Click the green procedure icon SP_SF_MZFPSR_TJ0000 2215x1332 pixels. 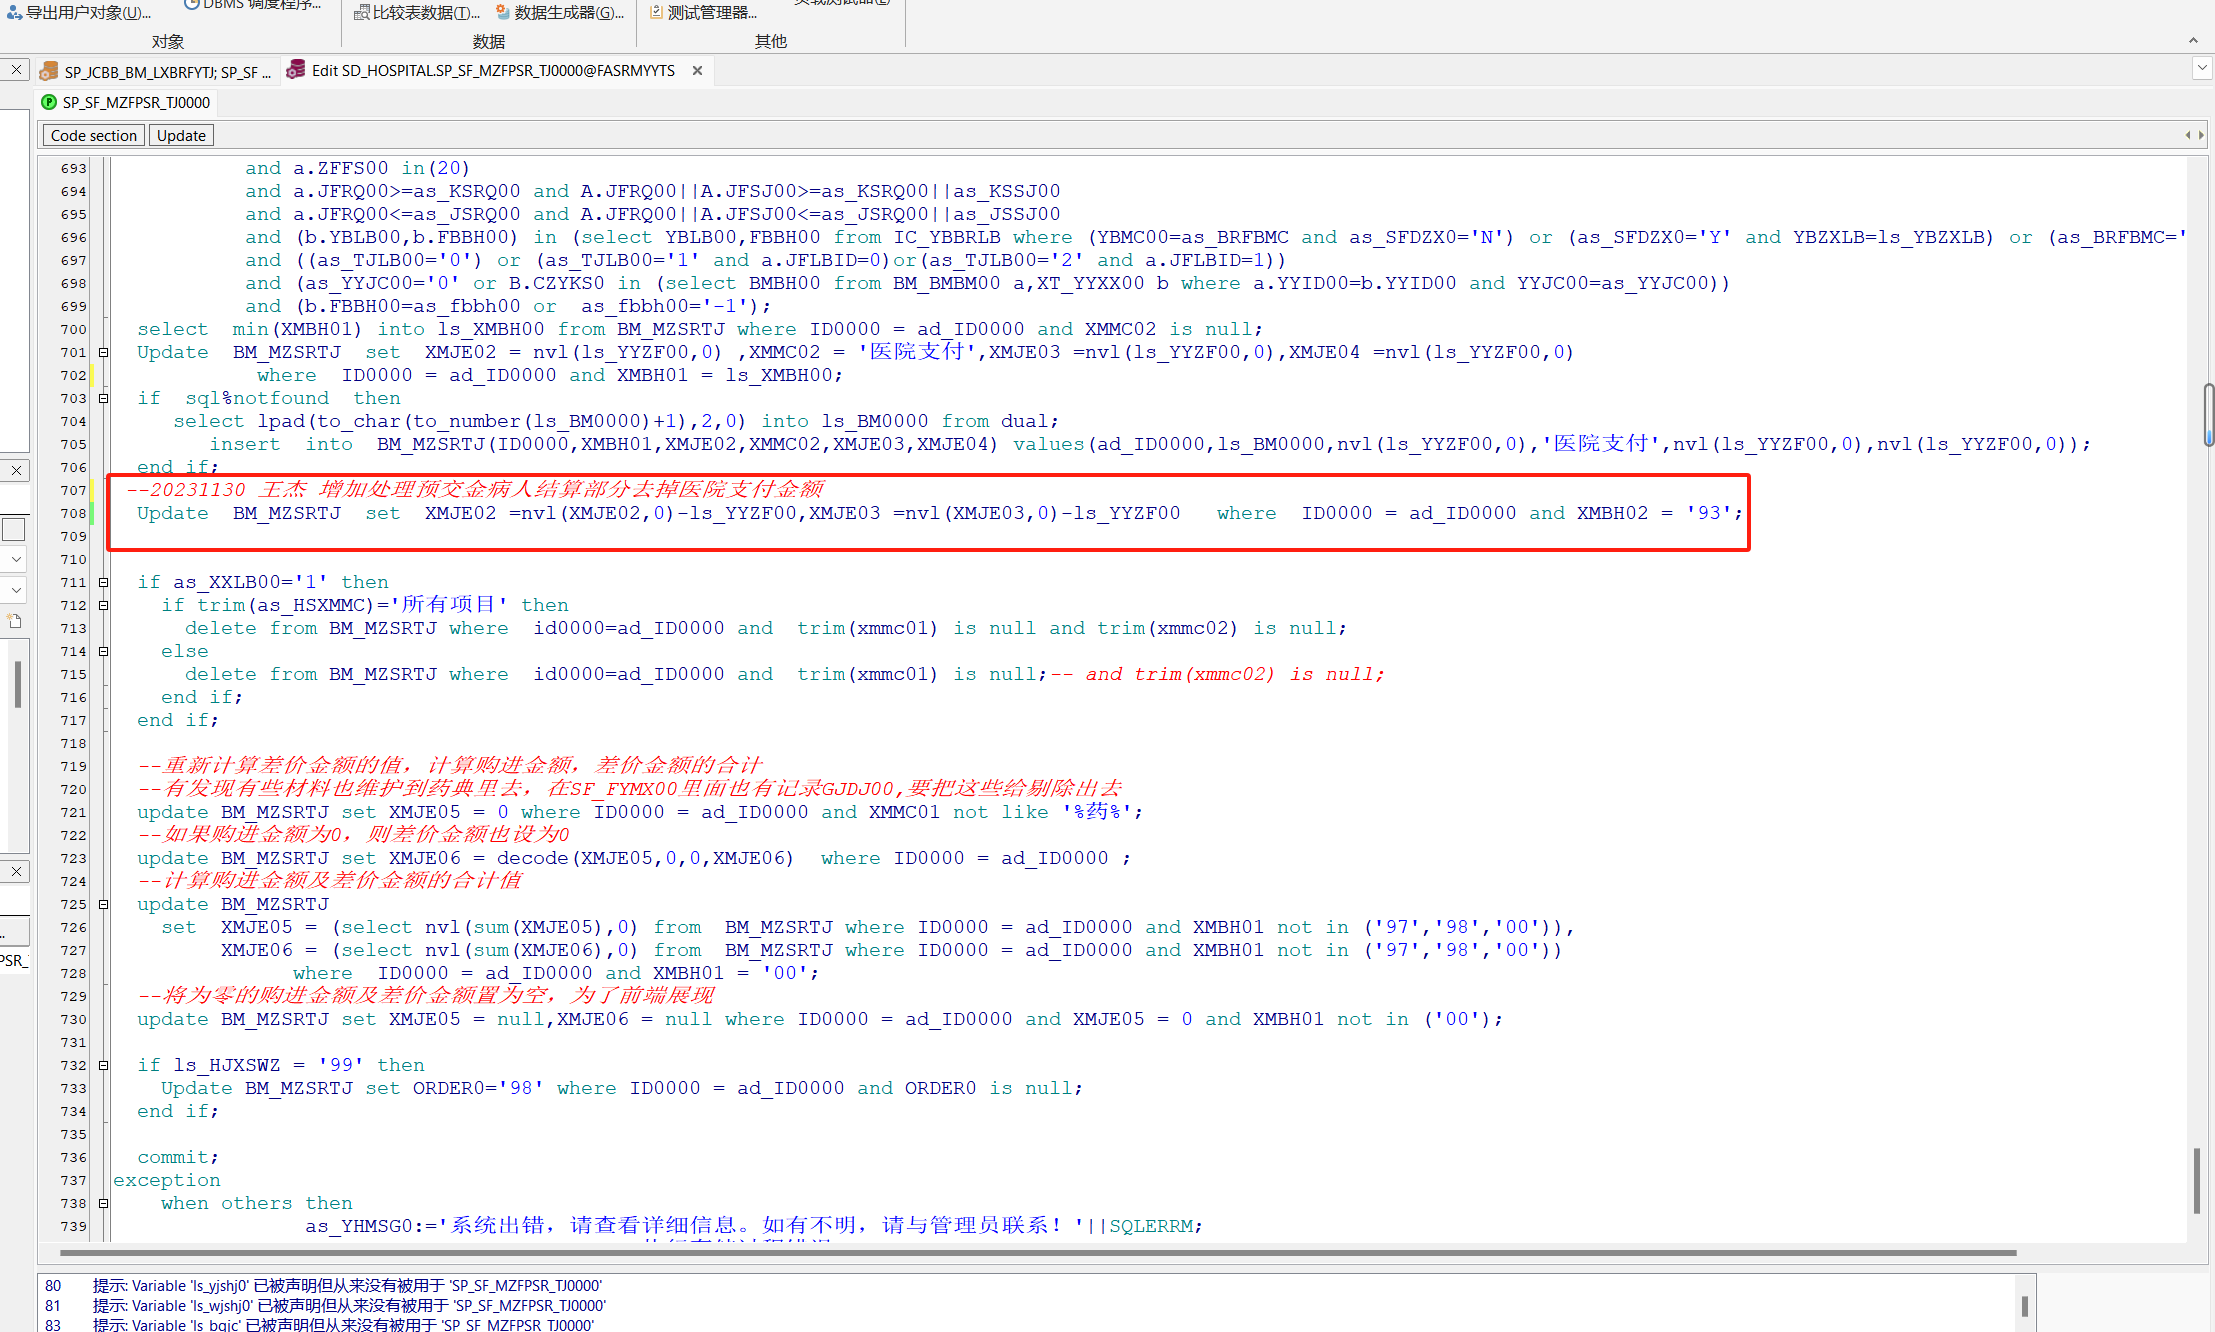49,102
